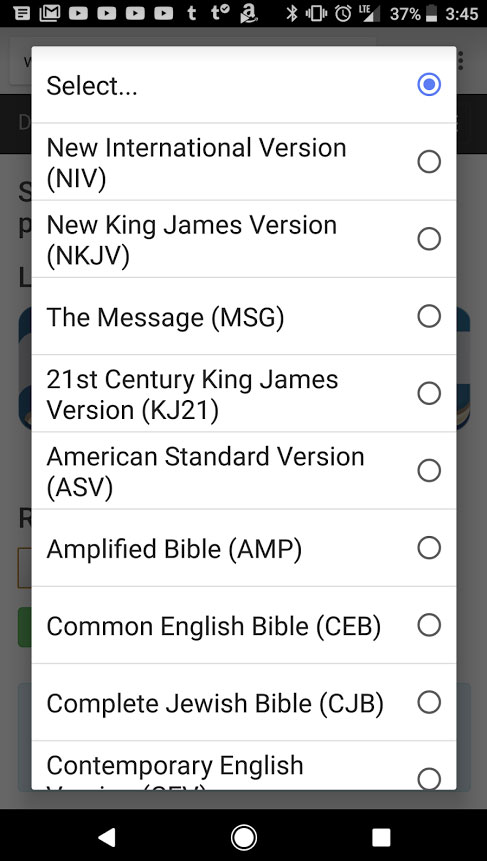Select Amplified Bible (AMP) option

244,547
